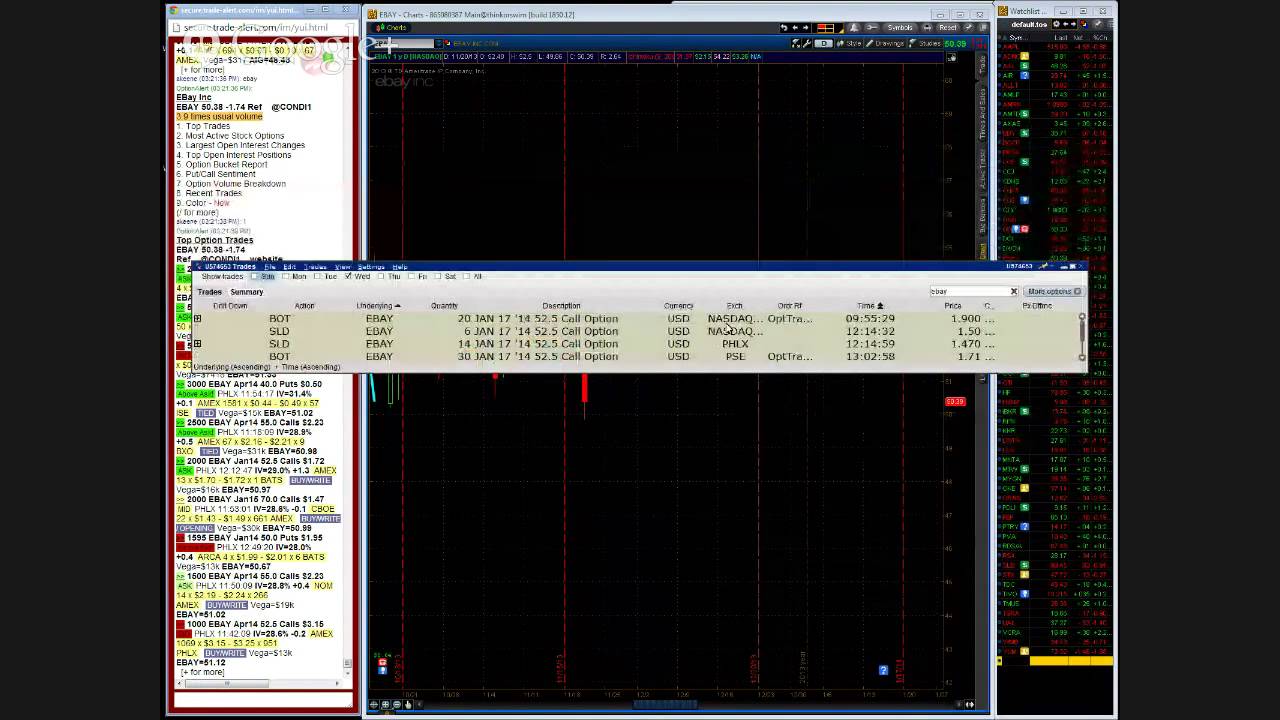The width and height of the screenshot is (1280, 720).
Task: Click the pan hand icon at chart bottom
Action: pyautogui.click(x=408, y=704)
